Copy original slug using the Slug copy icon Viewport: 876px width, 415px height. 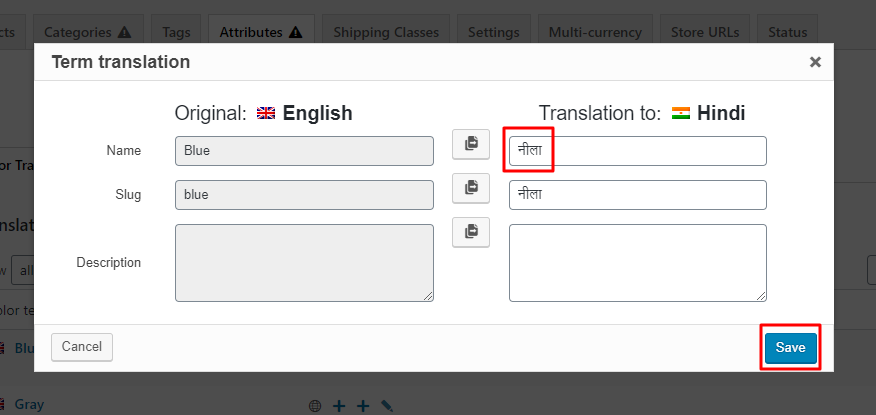471,187
